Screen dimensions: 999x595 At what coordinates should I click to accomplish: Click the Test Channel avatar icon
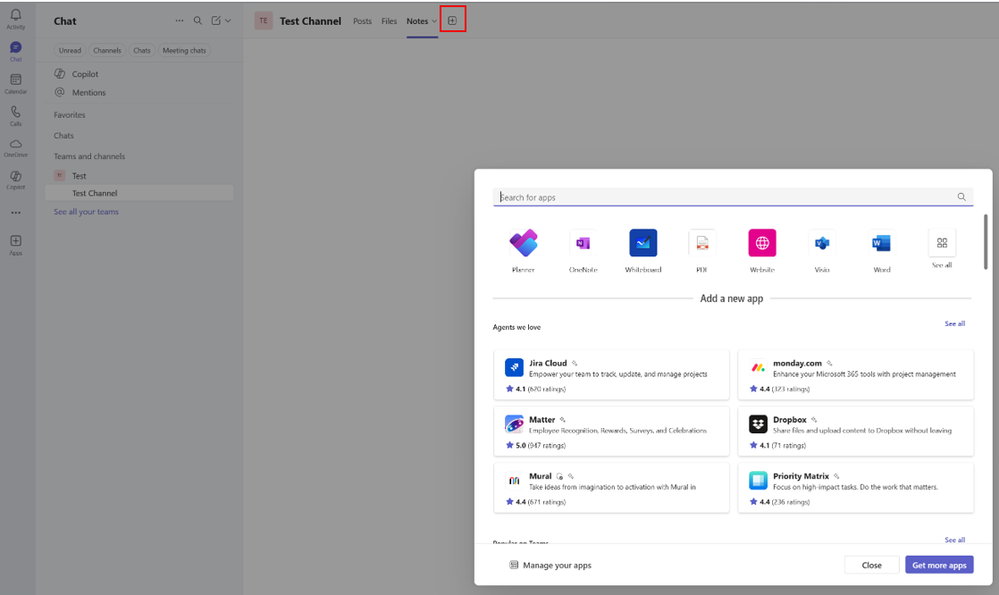pos(263,20)
